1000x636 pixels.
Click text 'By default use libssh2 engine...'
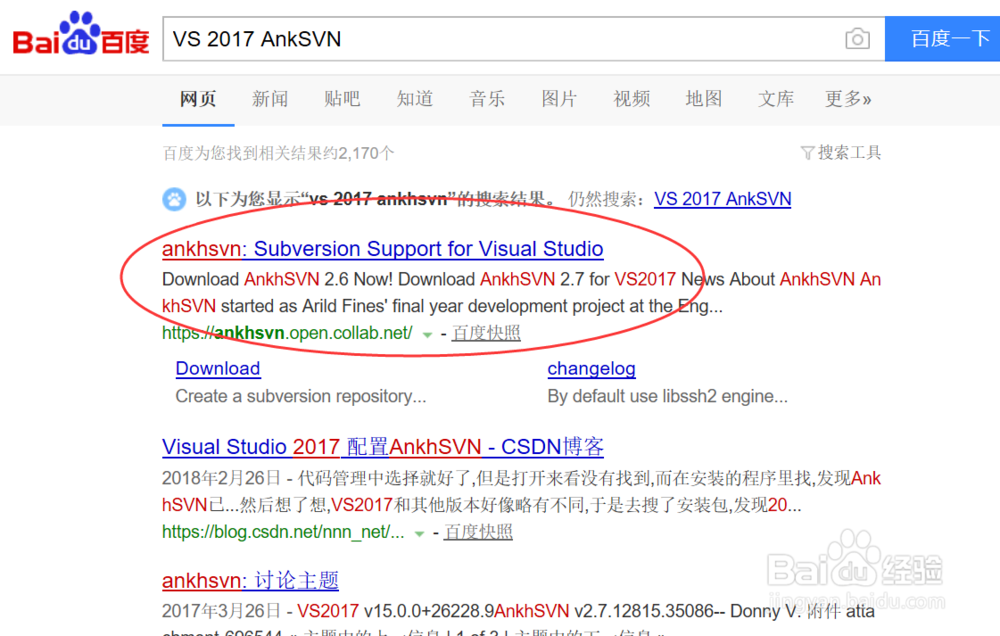[668, 396]
